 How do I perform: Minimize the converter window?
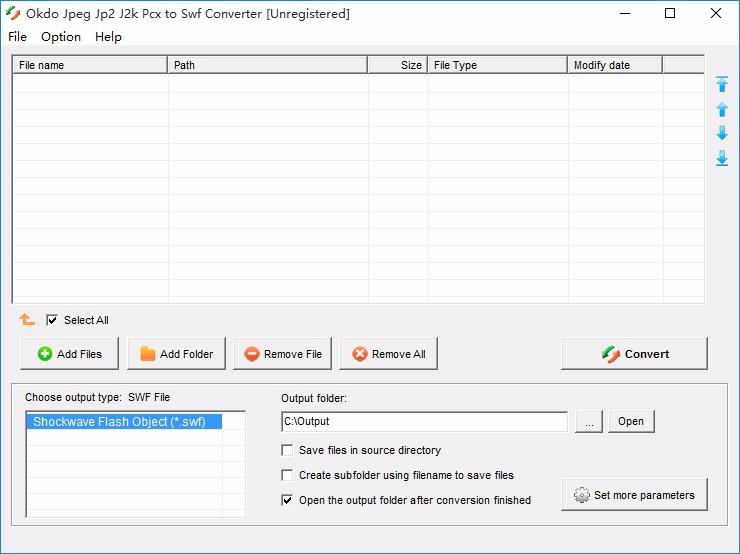pyautogui.click(x=625, y=13)
